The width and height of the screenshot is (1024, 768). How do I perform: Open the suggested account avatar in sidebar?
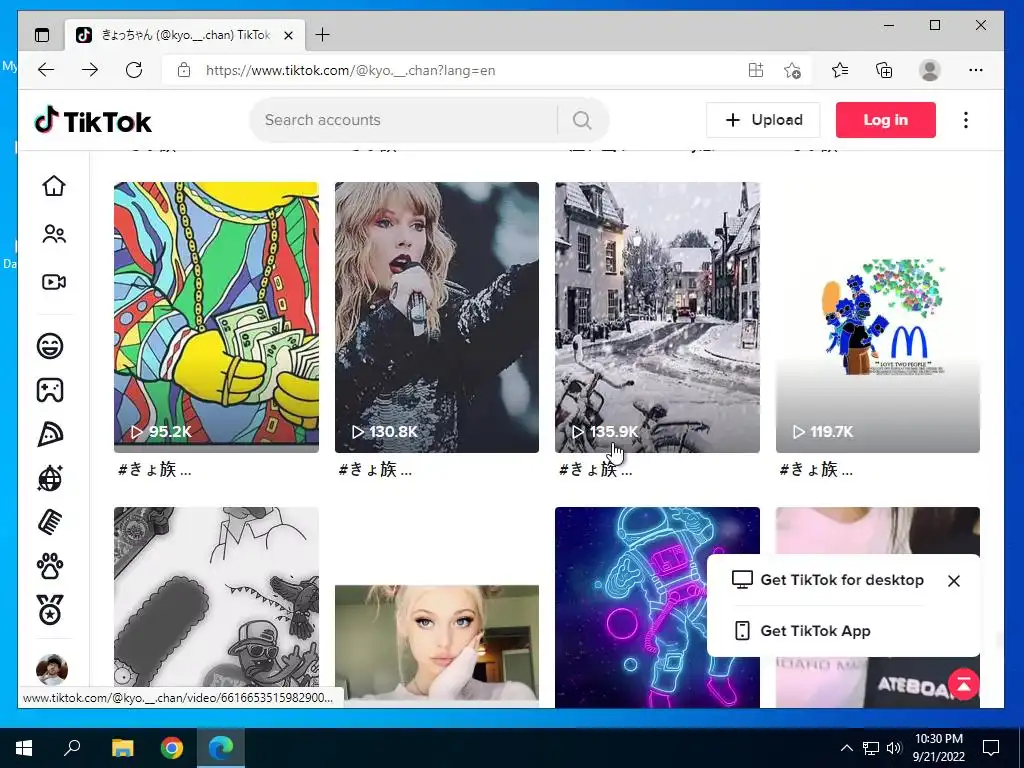click(52, 670)
